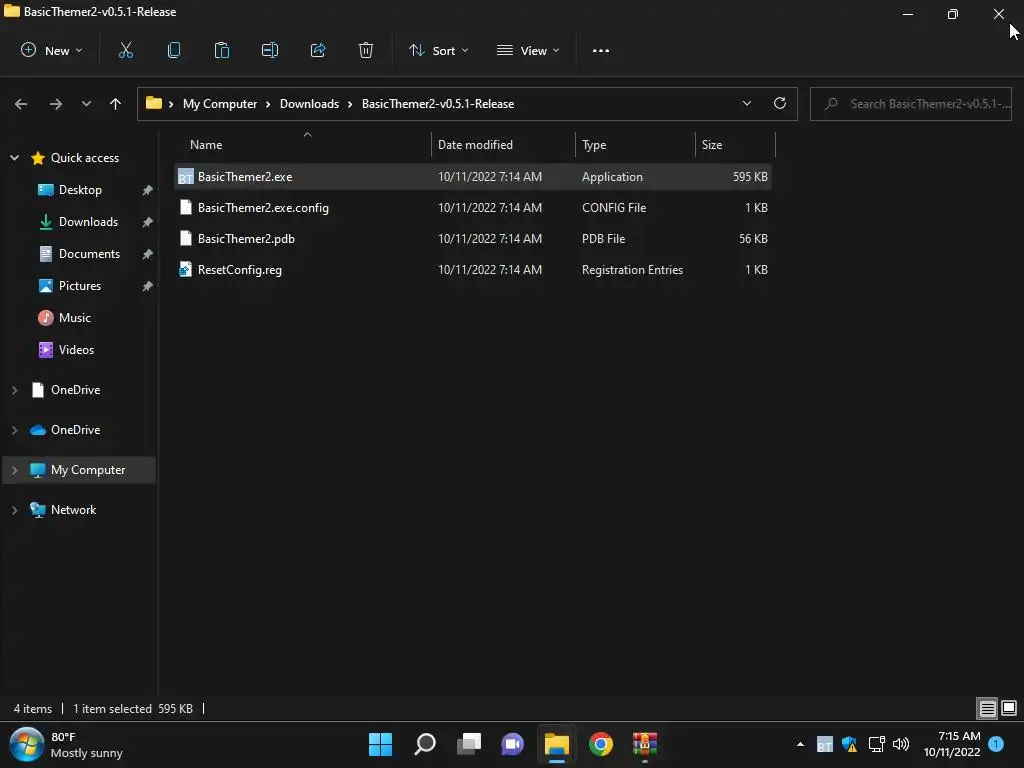Collapse the Quick access tree
The image size is (1024, 768).
14,157
